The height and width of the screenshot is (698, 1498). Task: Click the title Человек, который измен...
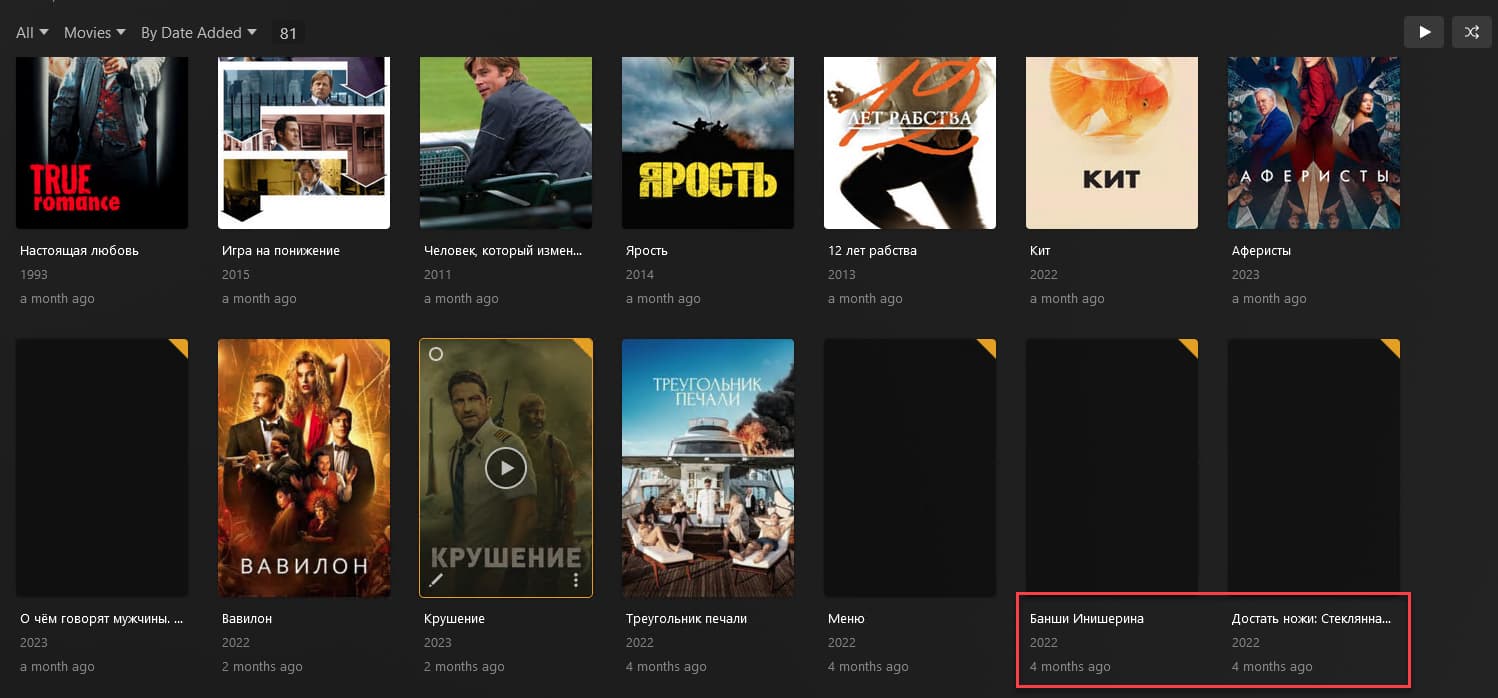[x=503, y=251]
